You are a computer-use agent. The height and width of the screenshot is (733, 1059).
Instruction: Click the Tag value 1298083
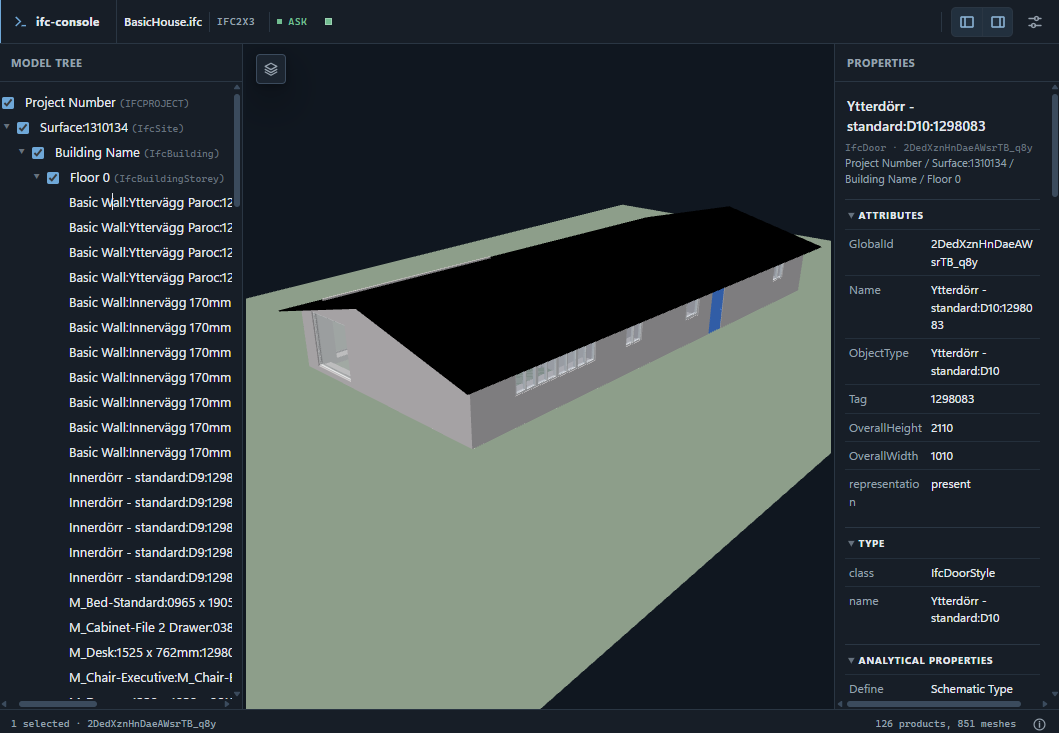click(952, 399)
